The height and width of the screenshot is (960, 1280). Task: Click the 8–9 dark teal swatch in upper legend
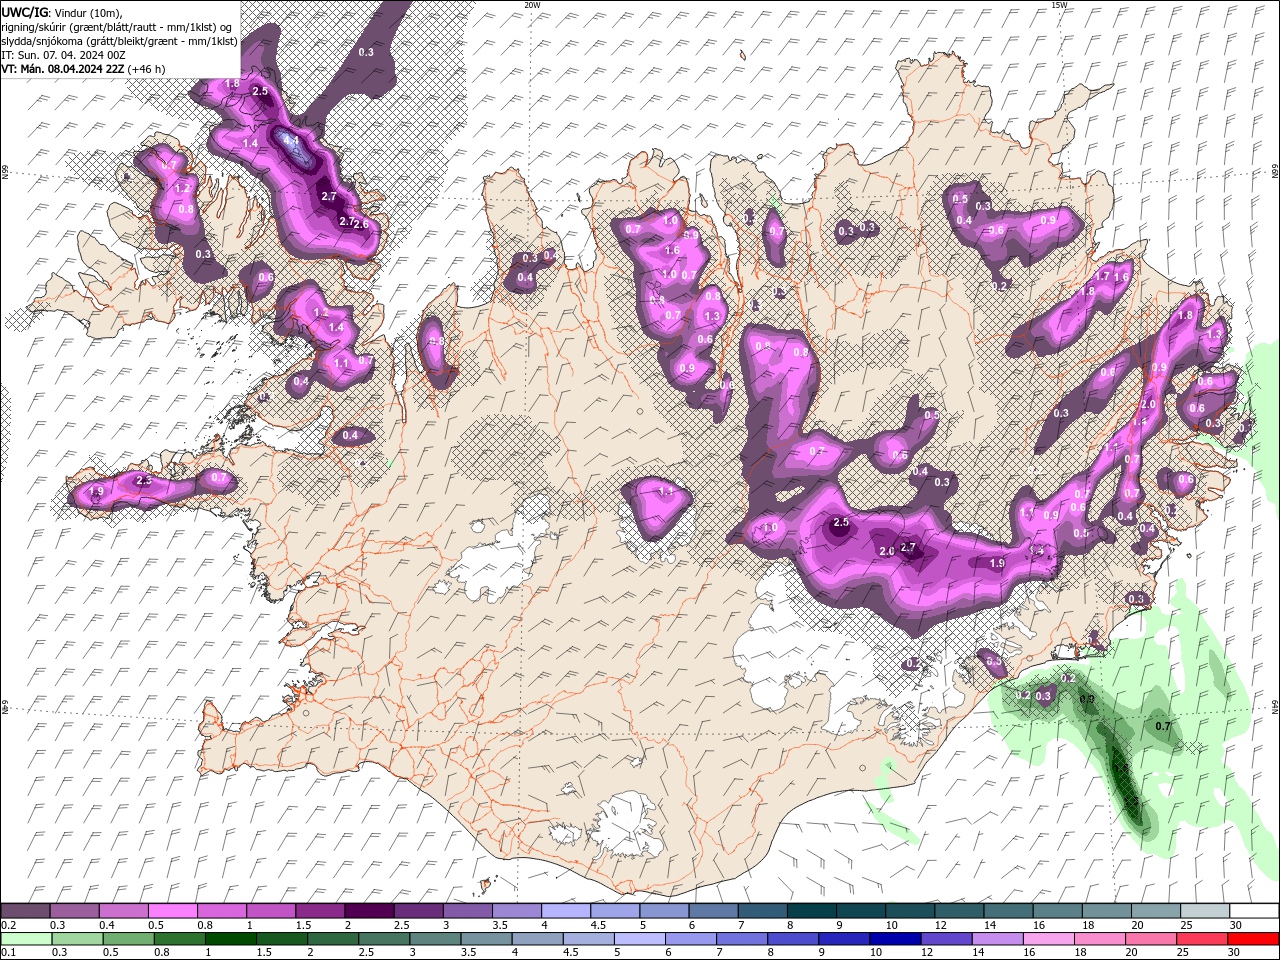point(811,911)
